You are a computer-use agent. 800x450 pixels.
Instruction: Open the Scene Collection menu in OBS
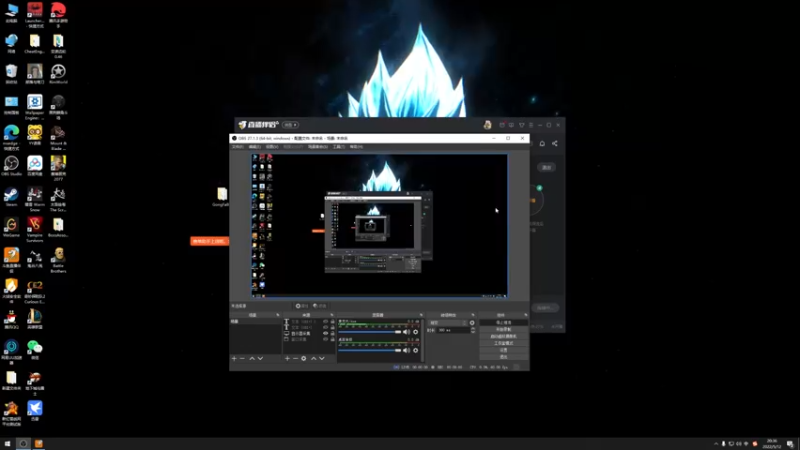click(317, 146)
